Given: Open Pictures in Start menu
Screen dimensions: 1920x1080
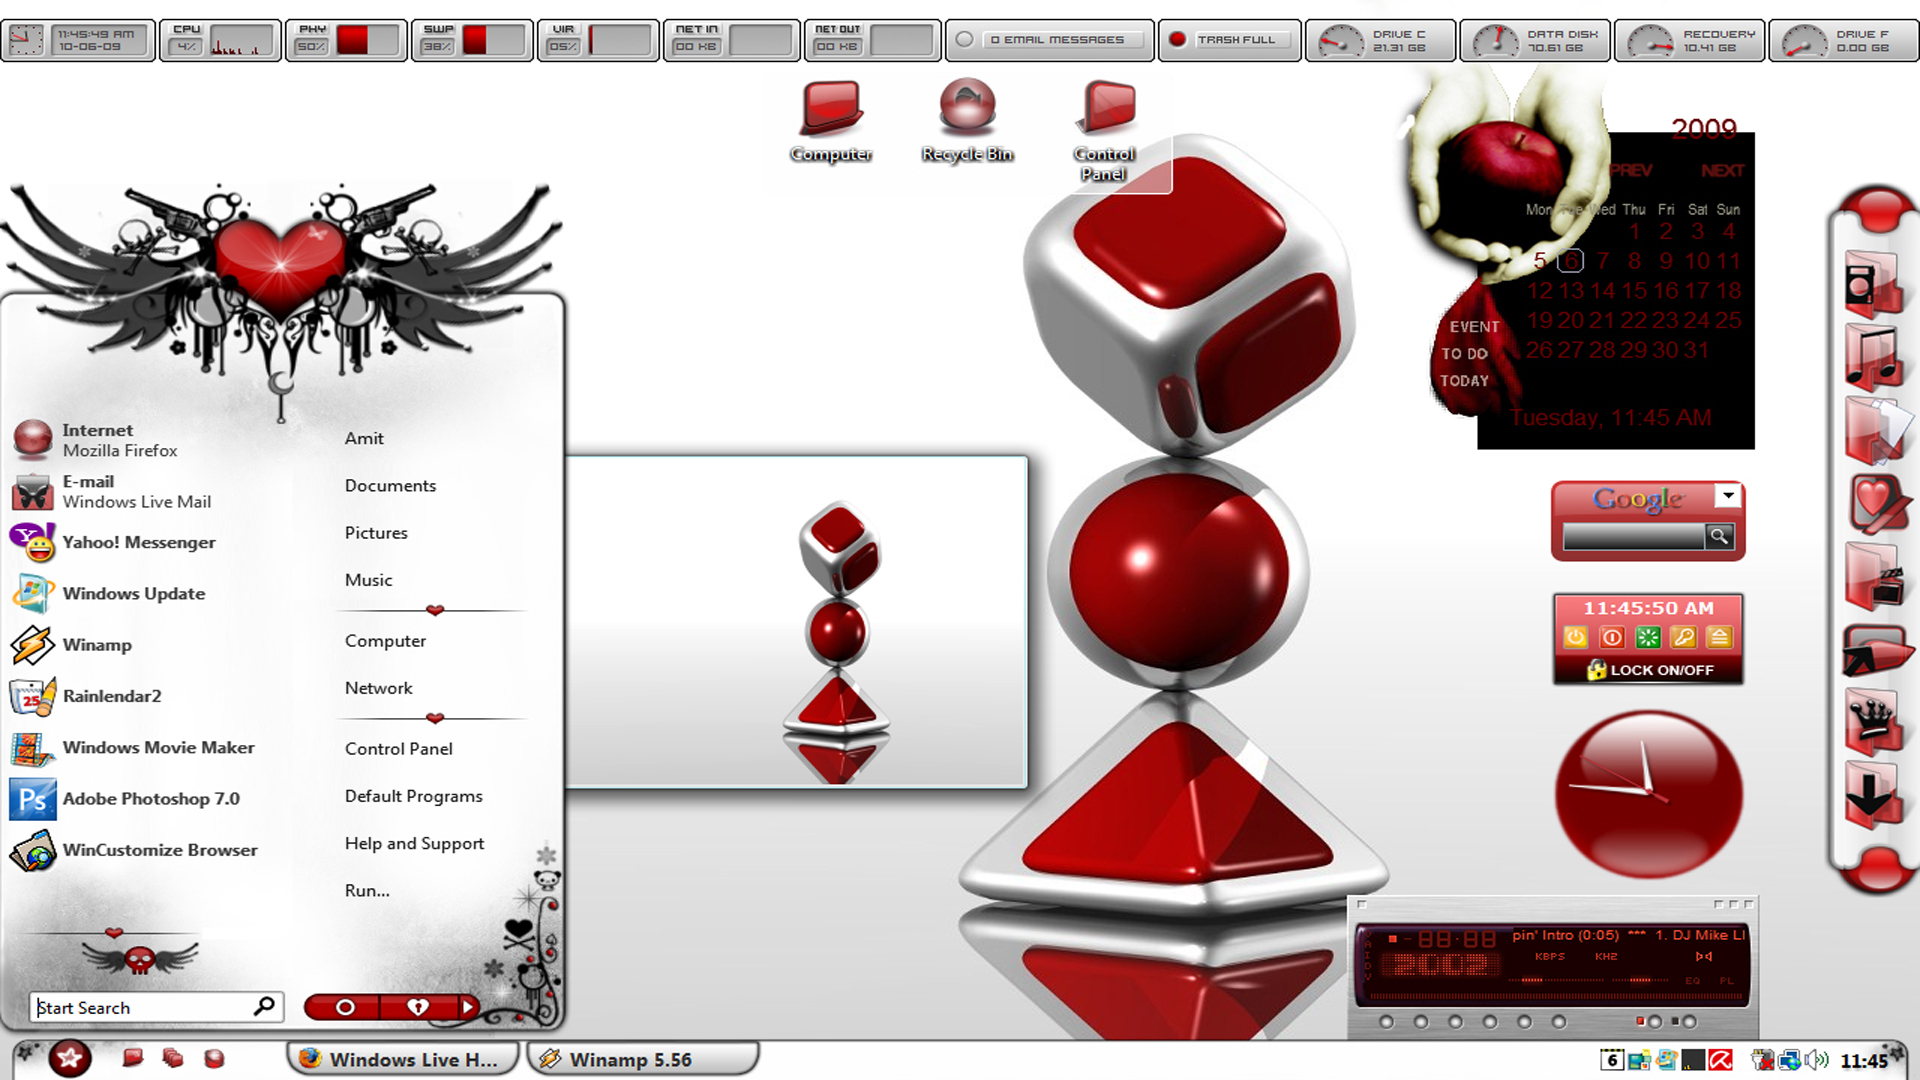Looking at the screenshot, I should [x=376, y=533].
